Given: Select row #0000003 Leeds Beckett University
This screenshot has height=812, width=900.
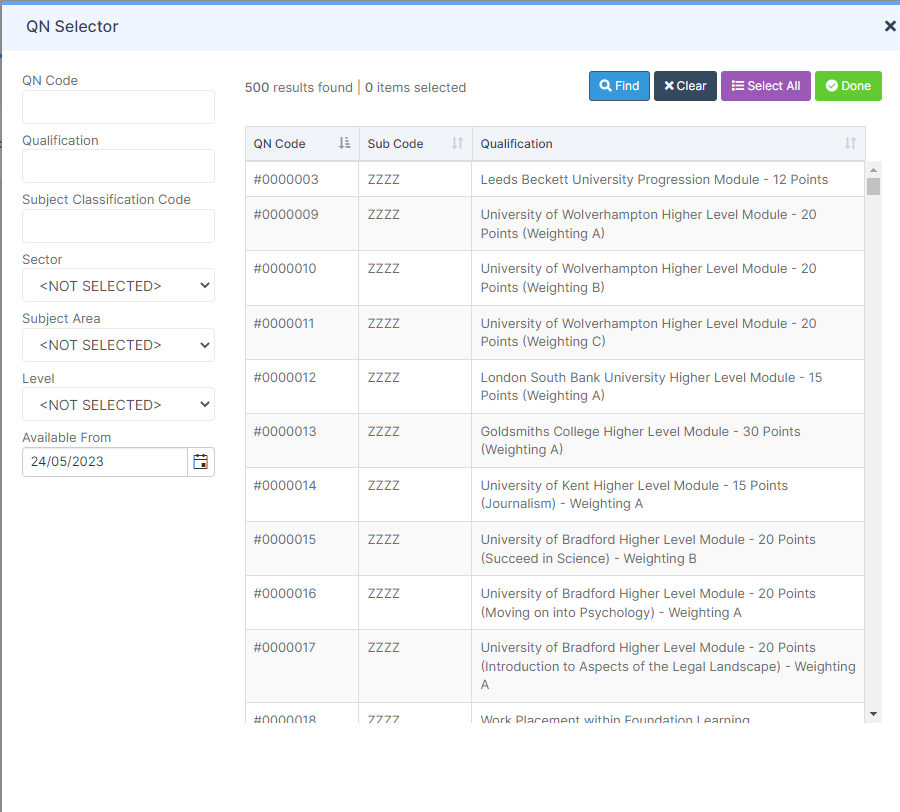Looking at the screenshot, I should 554,179.
